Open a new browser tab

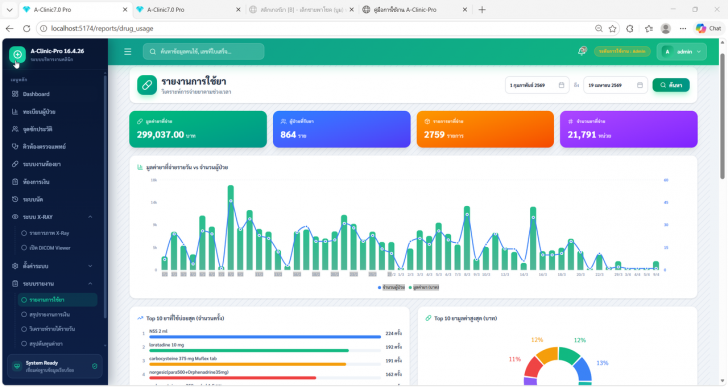(x=482, y=9)
